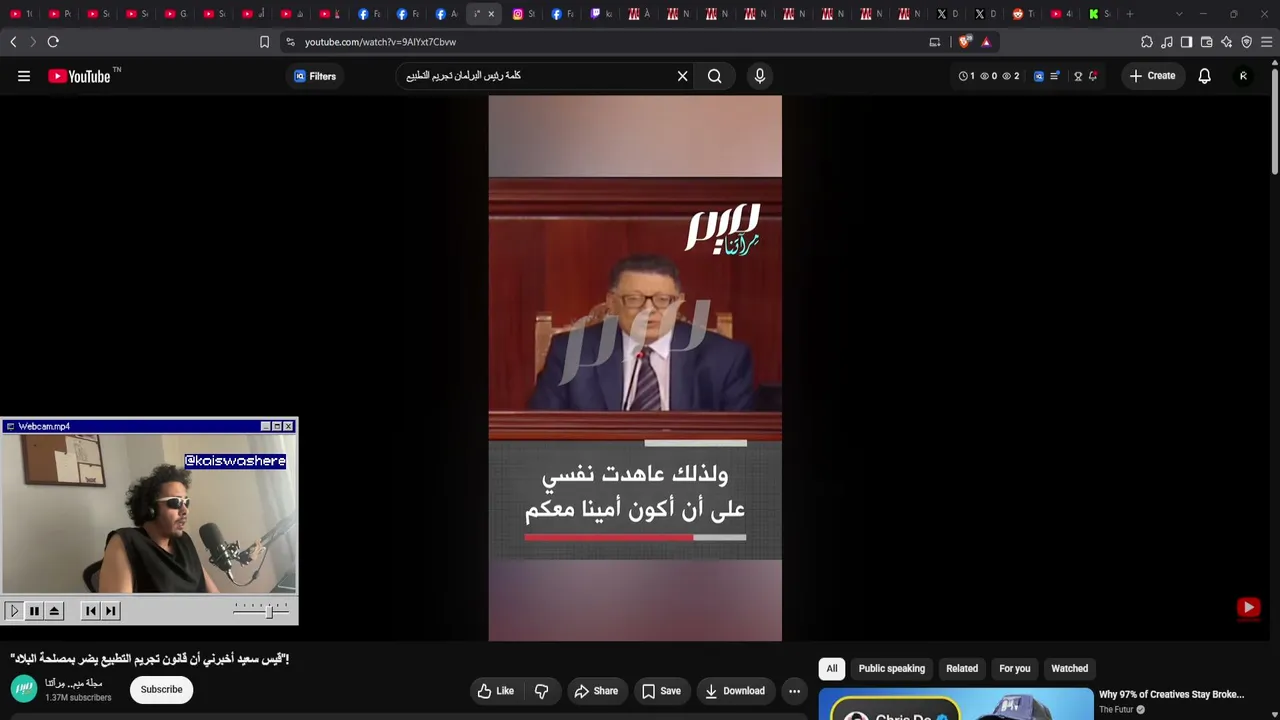The width and height of the screenshot is (1280, 720).
Task: Skip to previous in Webcam.mp4 window
Action: (90, 611)
